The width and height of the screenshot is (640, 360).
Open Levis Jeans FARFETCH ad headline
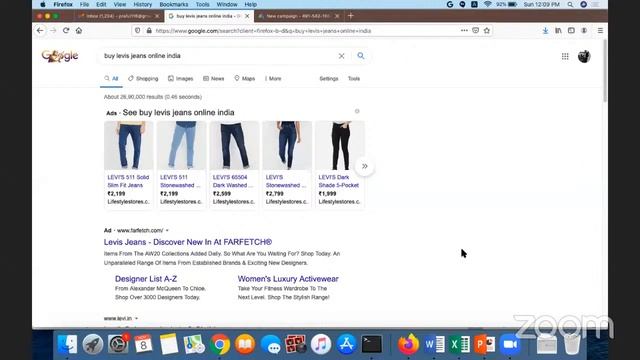188,242
